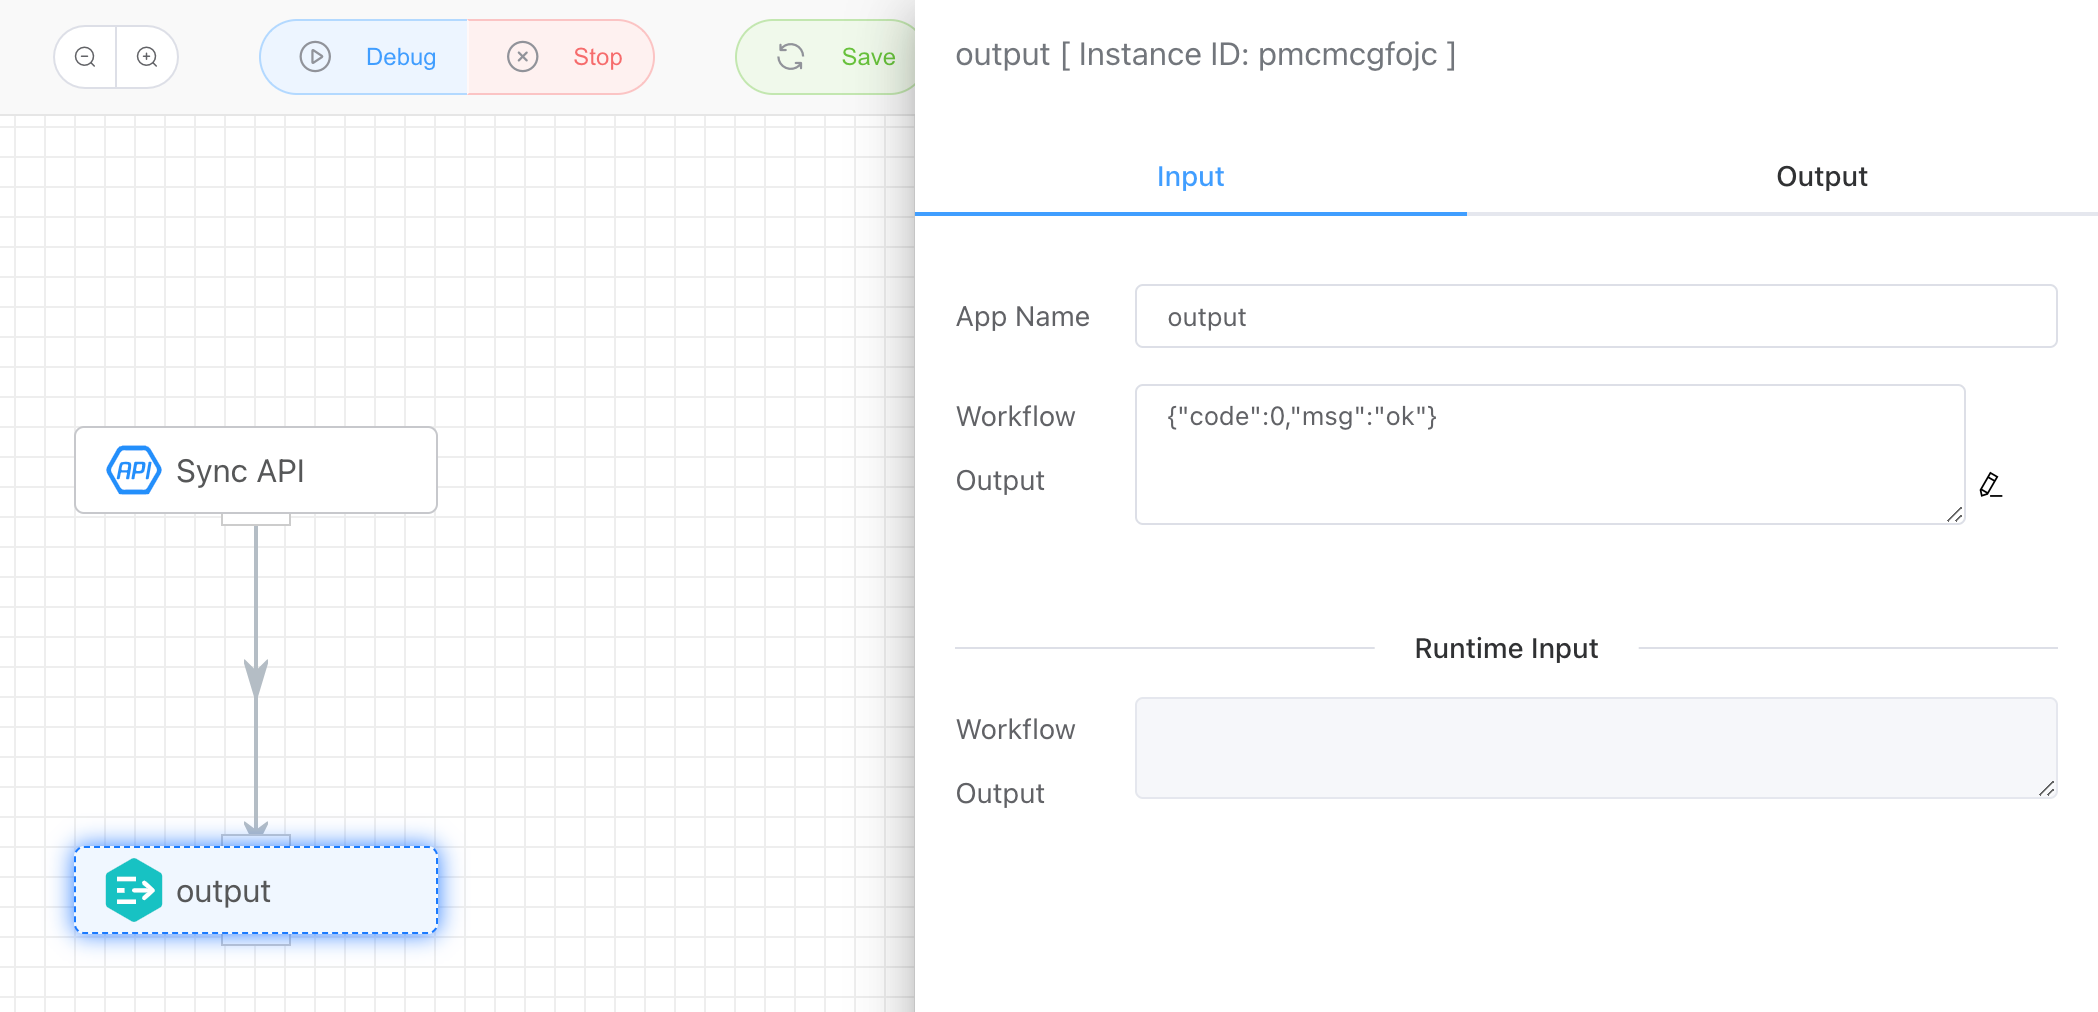Open the Workflow Output edit pencil icon
Image resolution: width=2098 pixels, height=1012 pixels.
tap(1990, 485)
